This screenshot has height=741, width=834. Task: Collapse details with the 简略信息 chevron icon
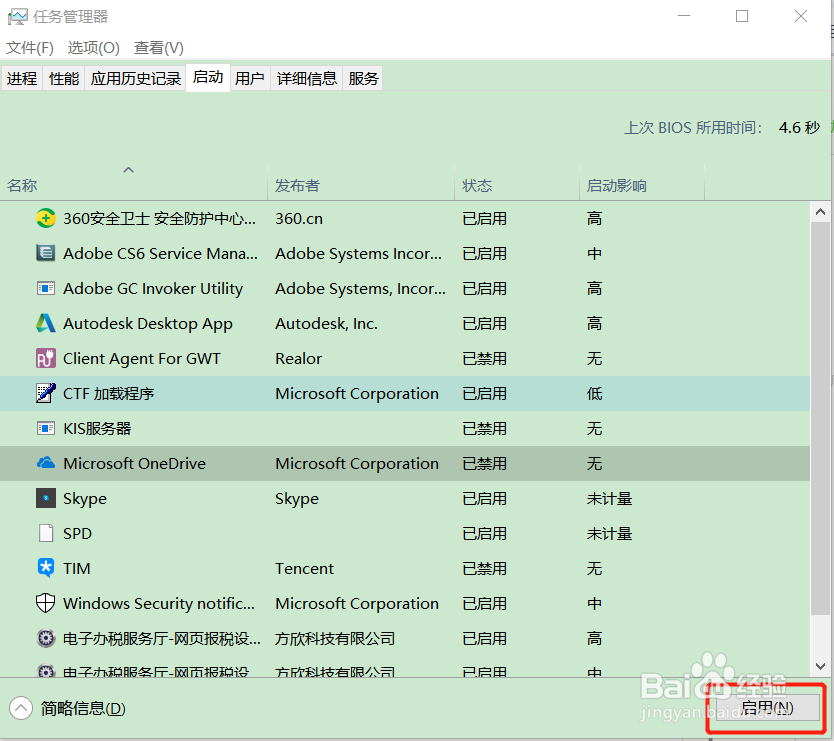pos(21,708)
